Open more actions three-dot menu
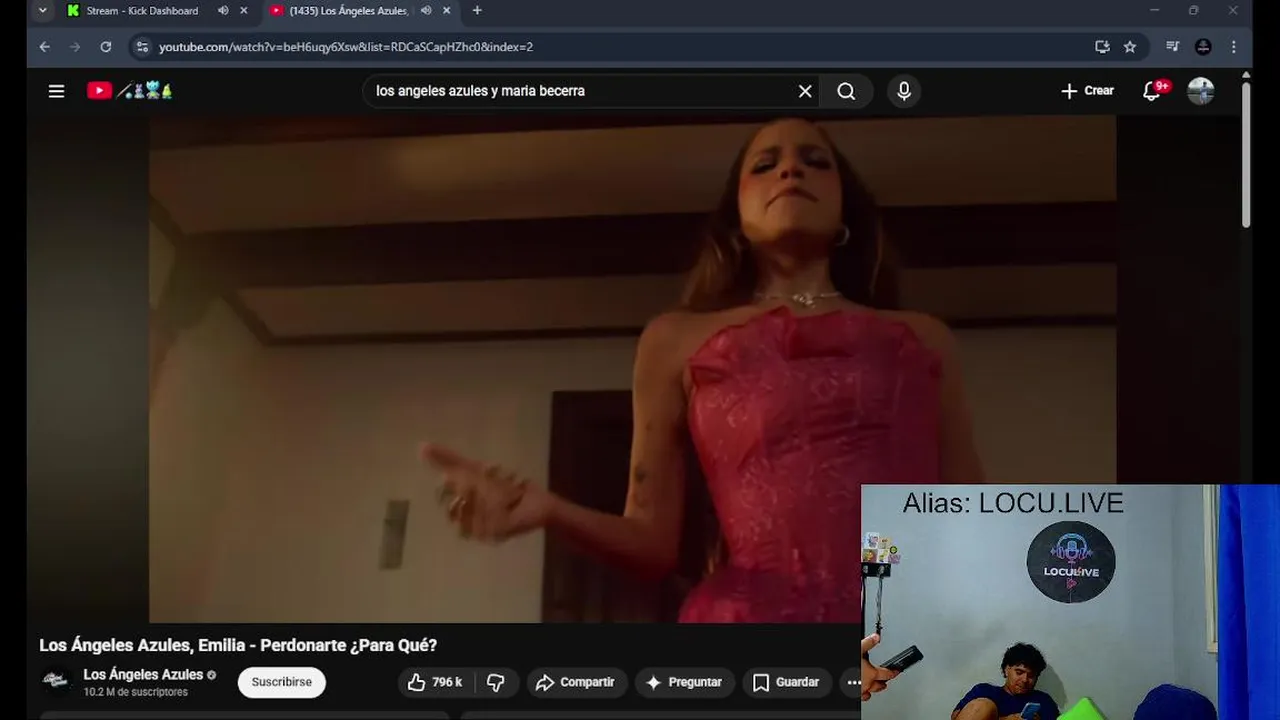Image resolution: width=1280 pixels, height=720 pixels. point(853,682)
